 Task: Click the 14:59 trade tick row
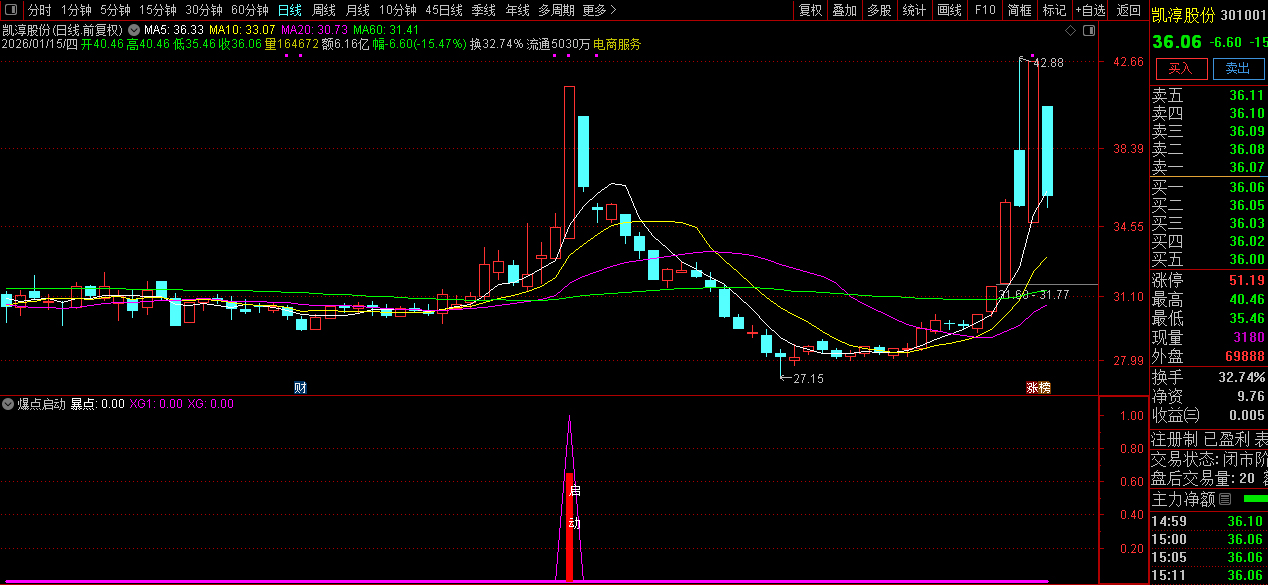pyautogui.click(x=1209, y=521)
